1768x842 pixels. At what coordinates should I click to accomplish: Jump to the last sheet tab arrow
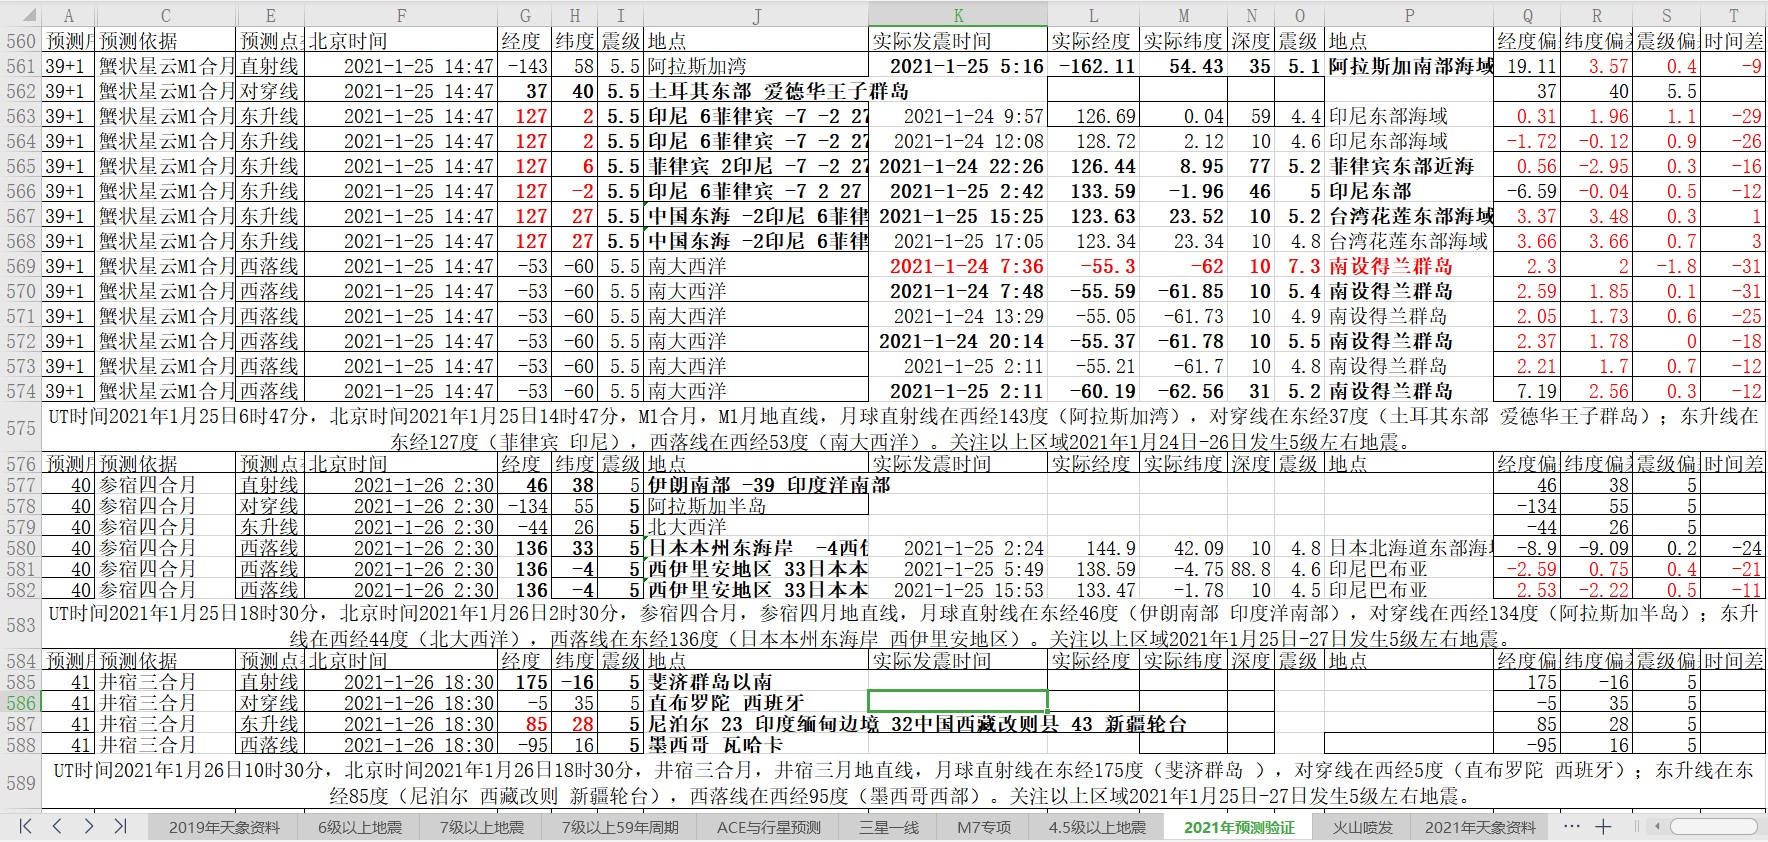click(120, 826)
